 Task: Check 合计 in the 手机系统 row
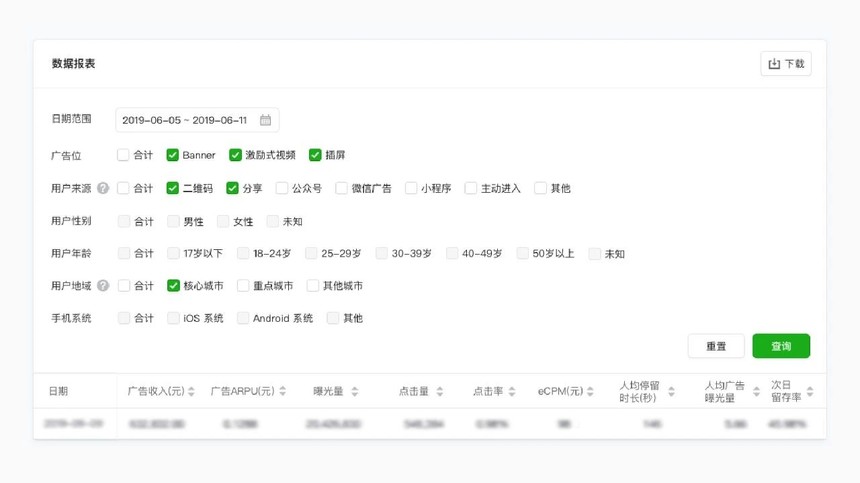tap(124, 318)
